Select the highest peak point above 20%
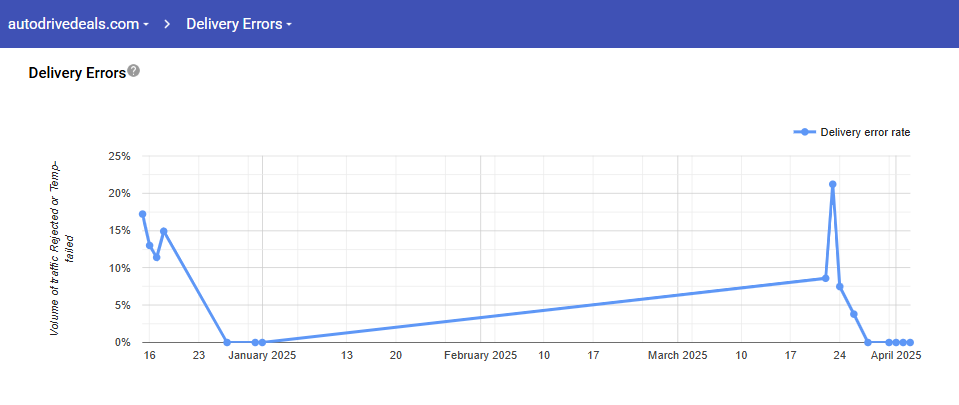 click(x=832, y=184)
